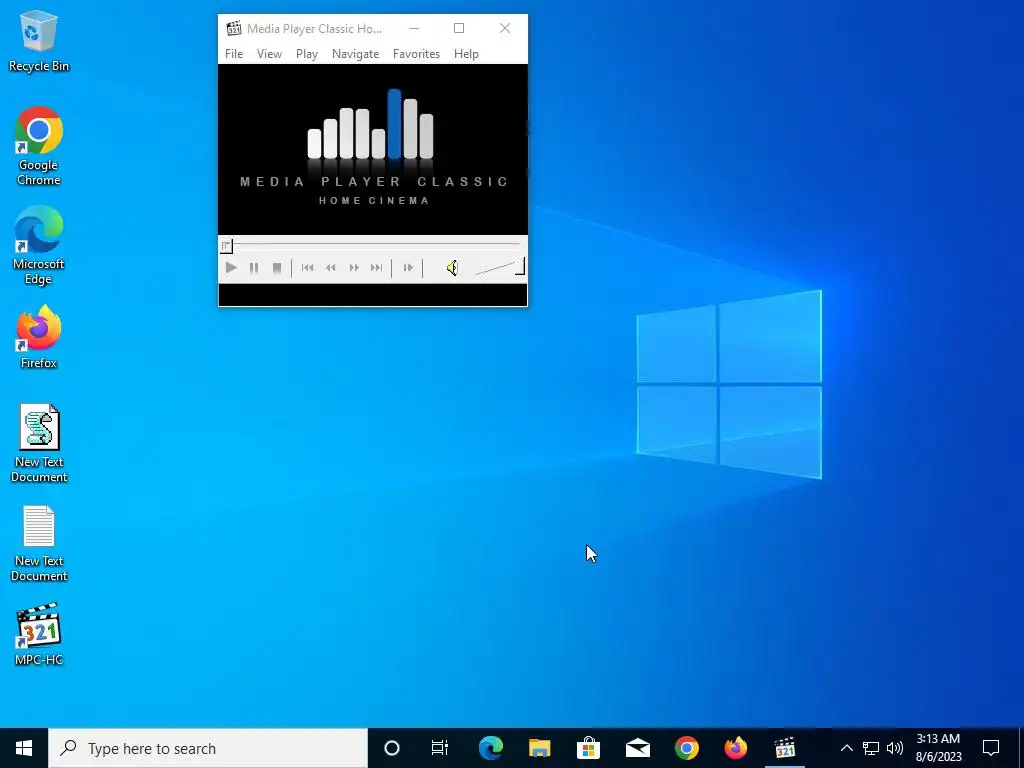Skip to previous track in MPC-HC
The image size is (1024, 768).
point(307,268)
